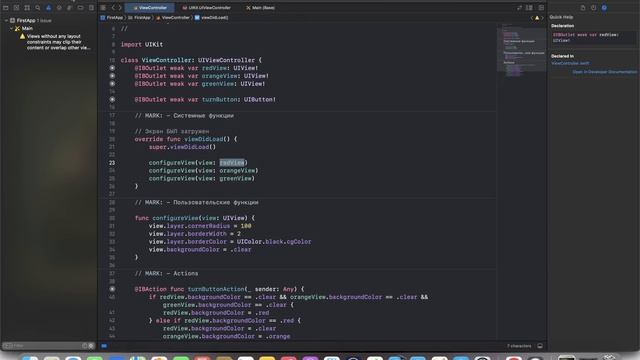Show the History inspector

(x=593, y=8)
